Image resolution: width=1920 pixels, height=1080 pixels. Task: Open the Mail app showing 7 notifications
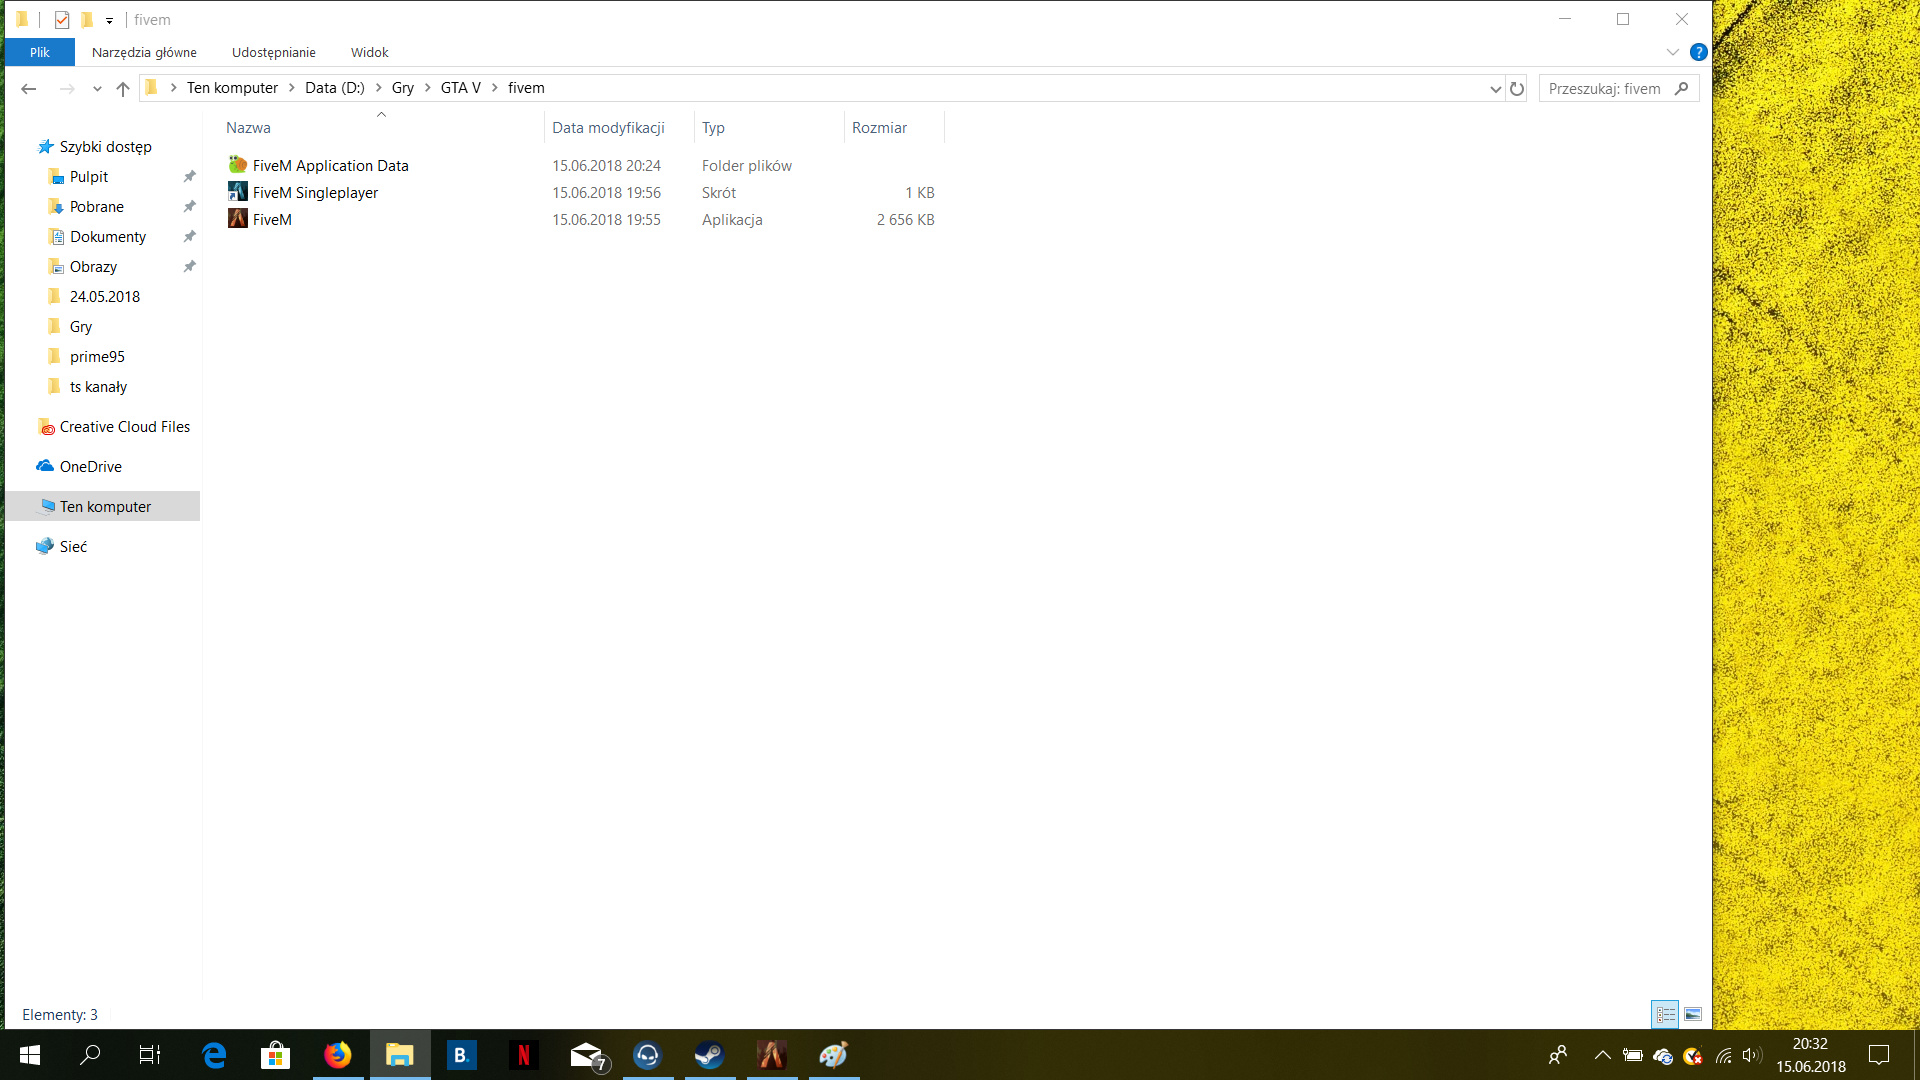pos(586,1055)
